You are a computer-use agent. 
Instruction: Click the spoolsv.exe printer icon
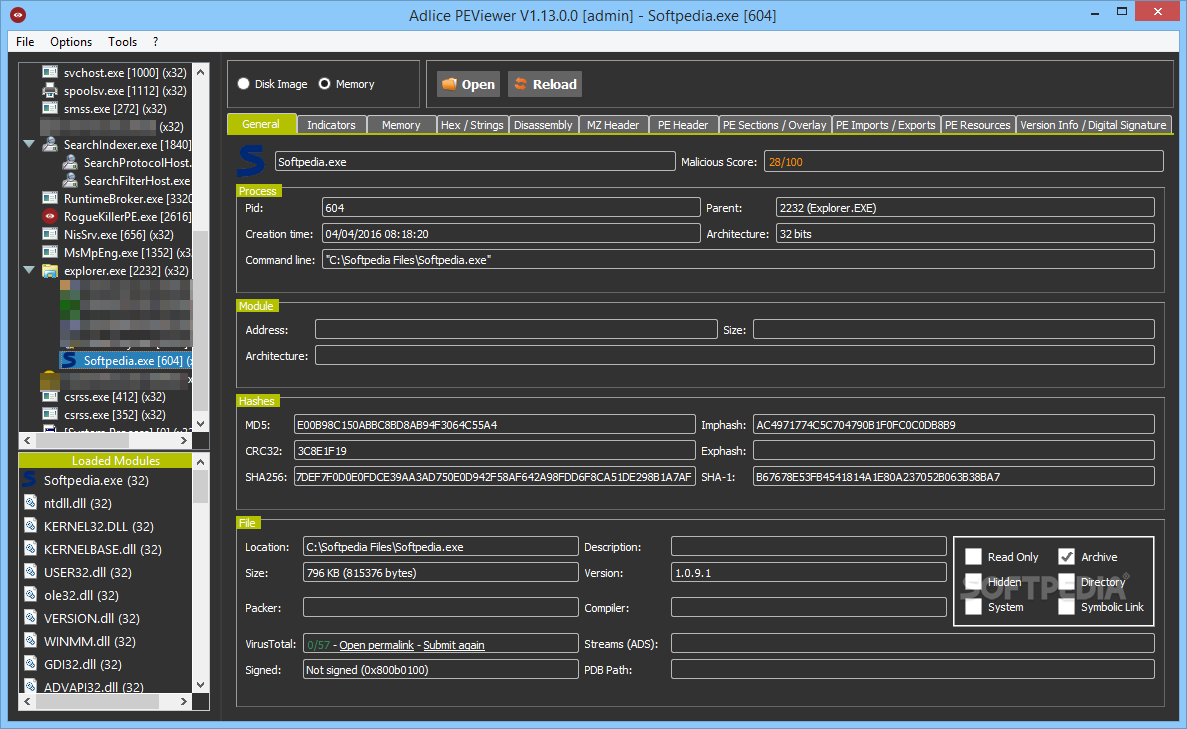pos(50,91)
